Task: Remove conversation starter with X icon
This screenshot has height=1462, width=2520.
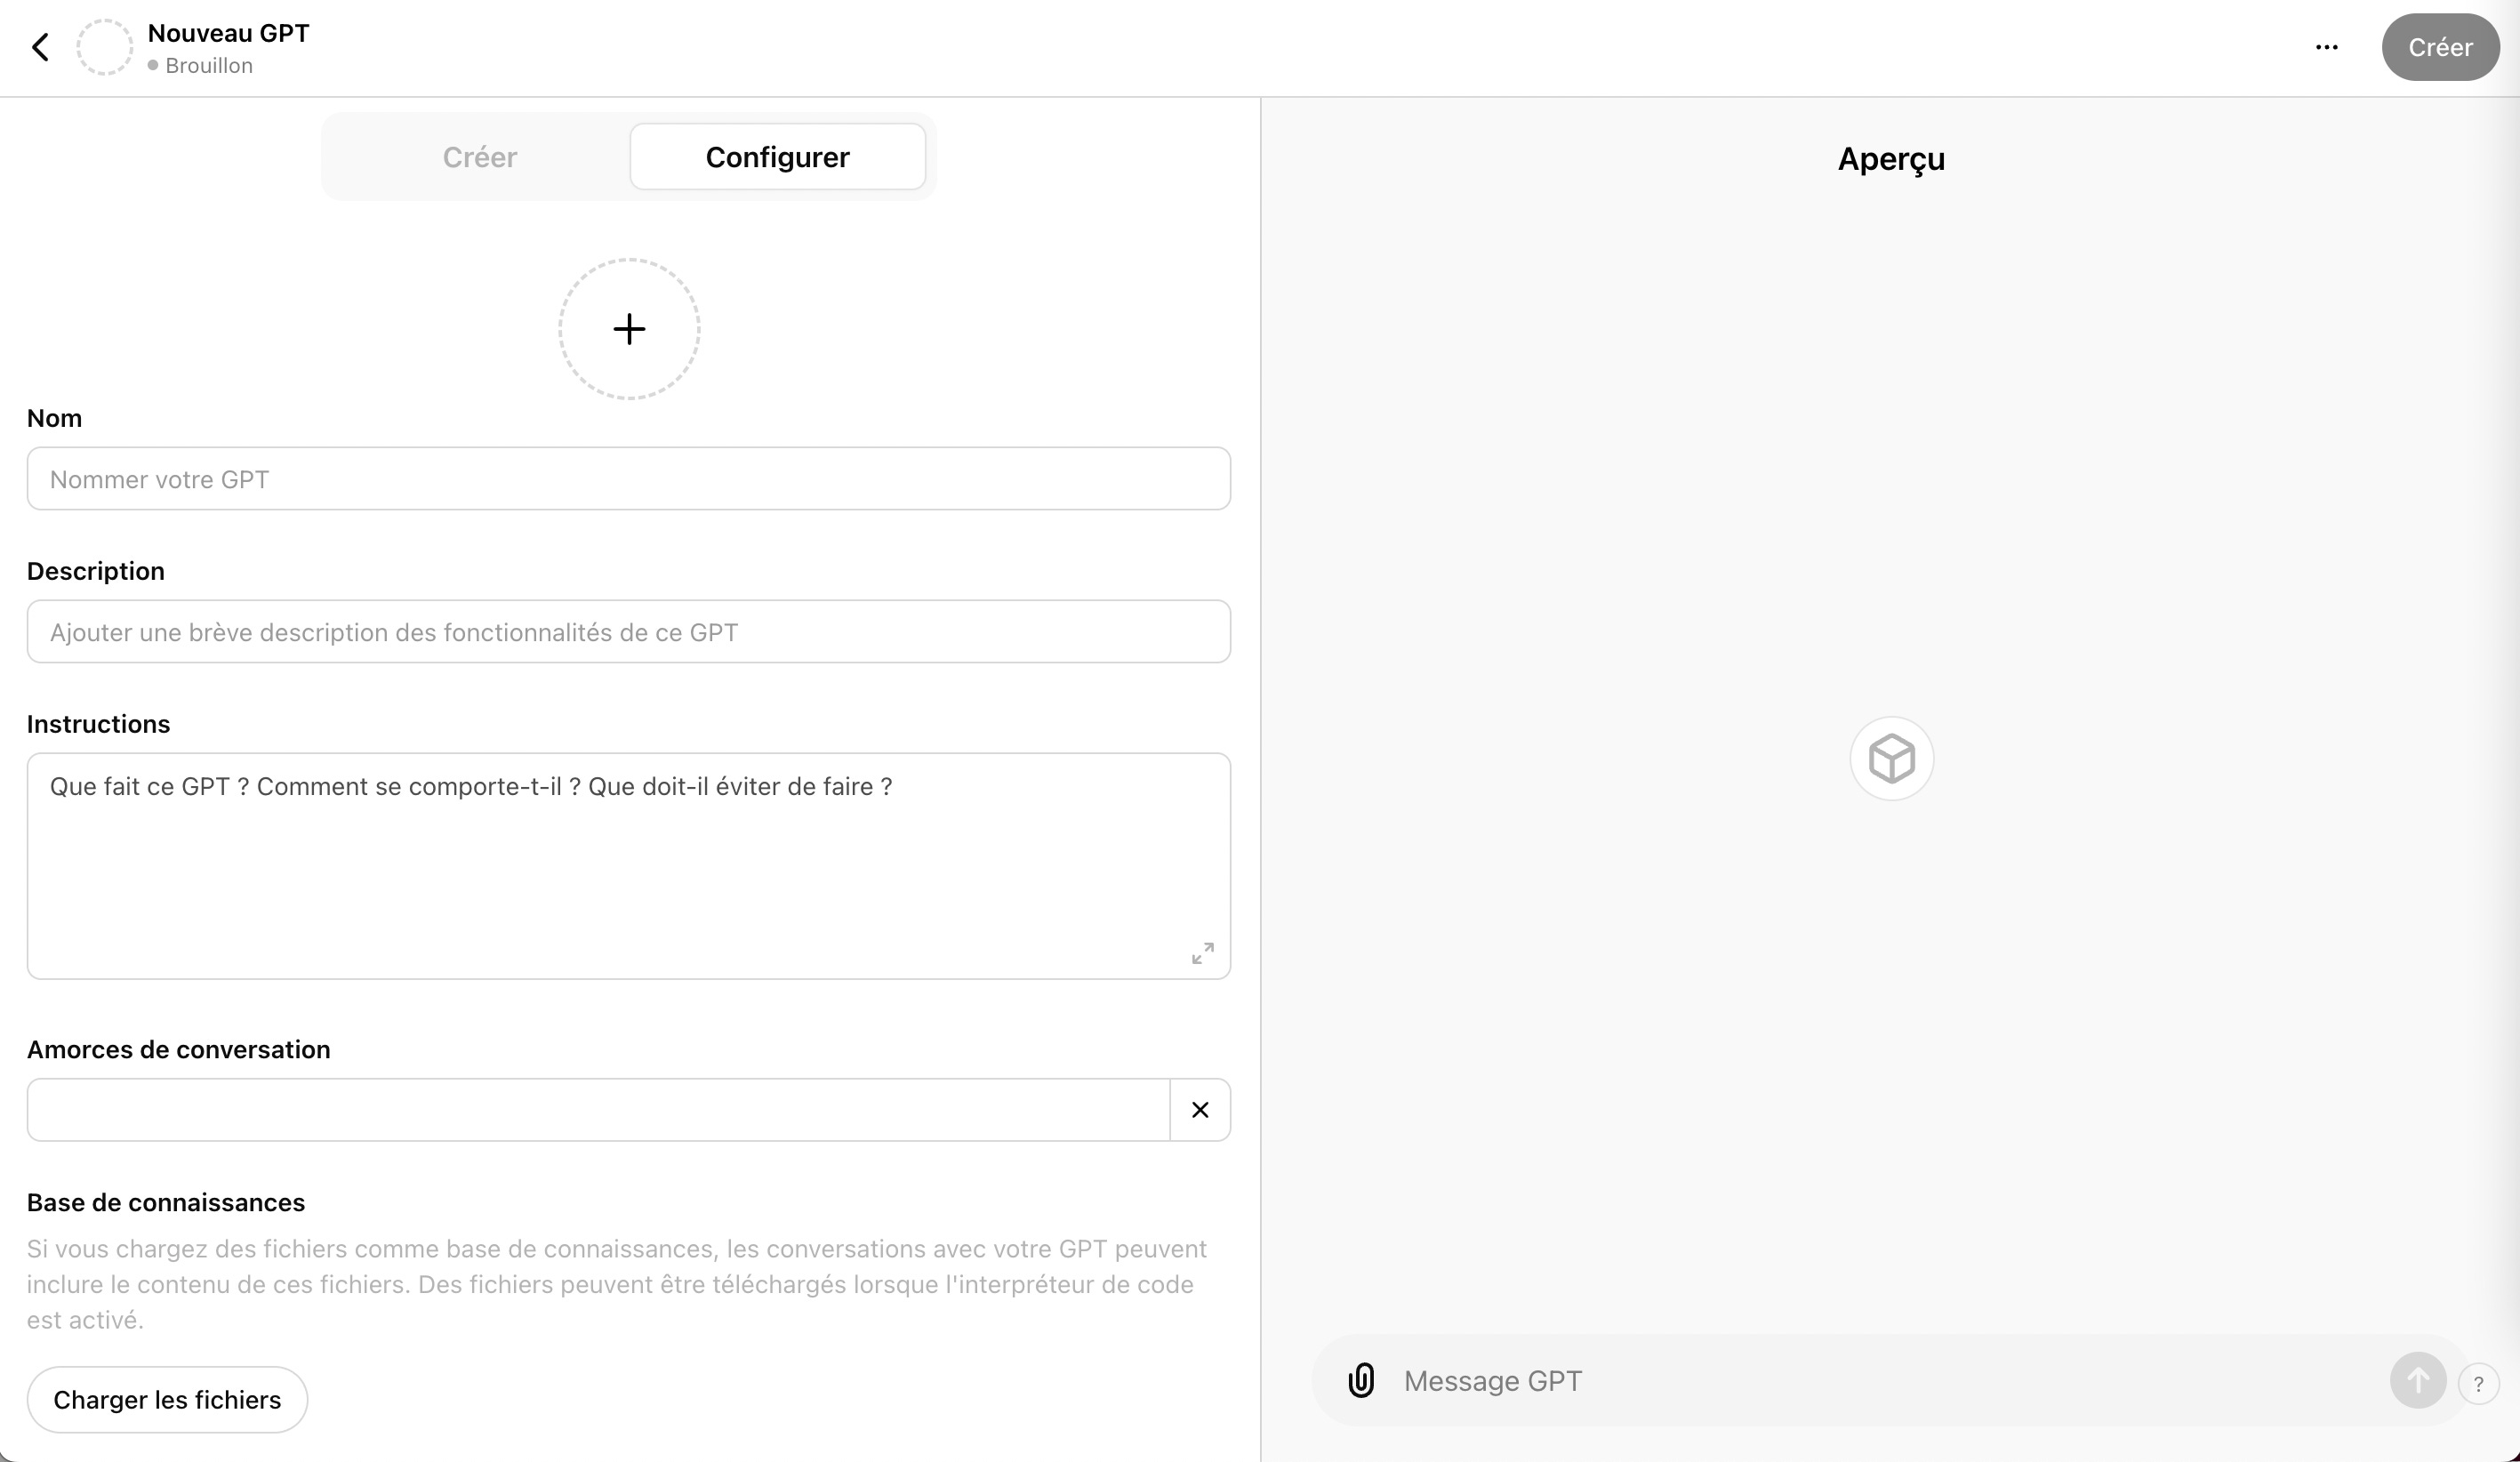Action: (x=1200, y=1110)
